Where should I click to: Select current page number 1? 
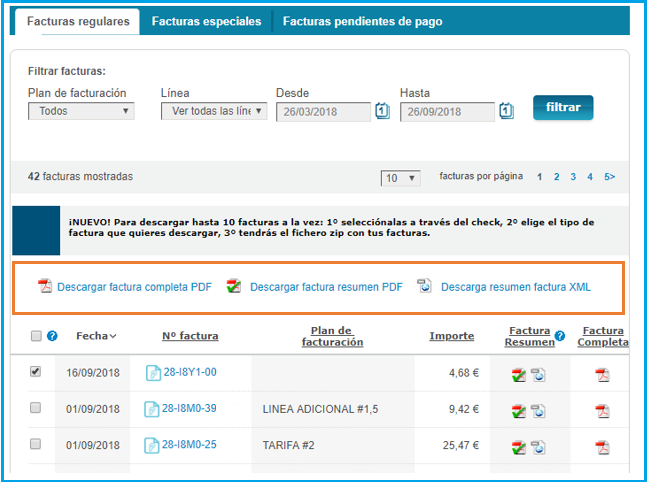539,177
